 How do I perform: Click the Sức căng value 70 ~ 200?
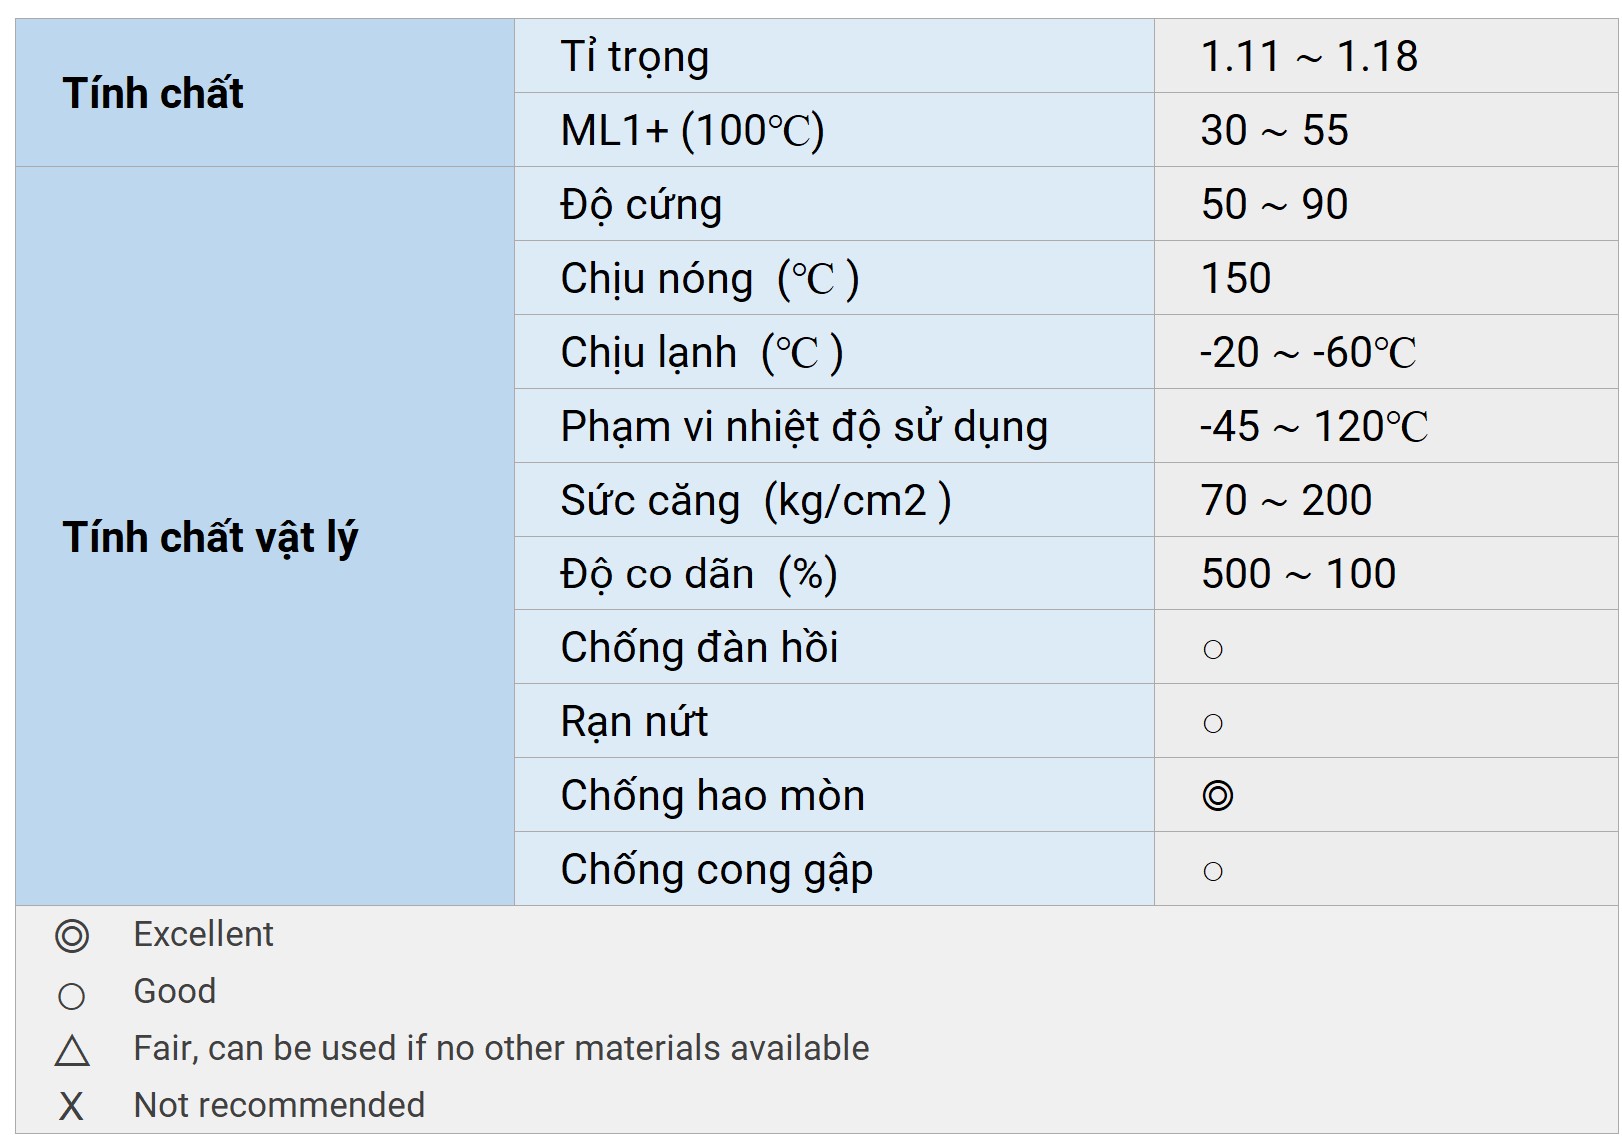pyautogui.click(x=1286, y=501)
